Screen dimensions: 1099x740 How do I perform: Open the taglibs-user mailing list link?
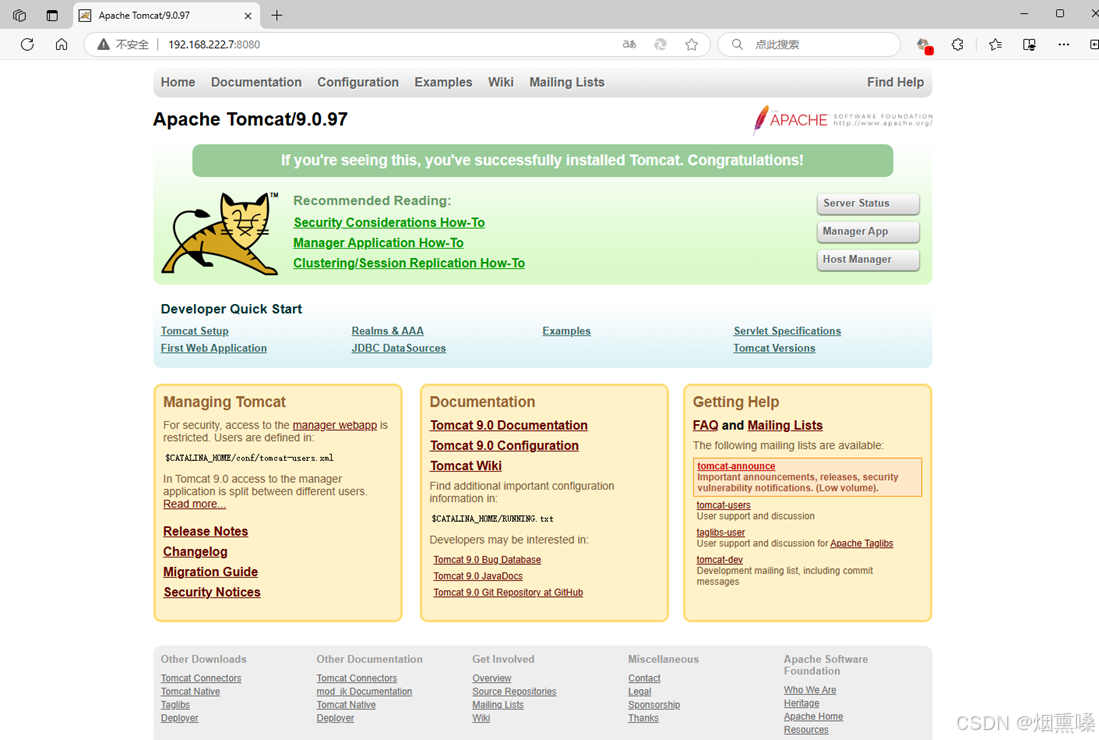point(721,533)
